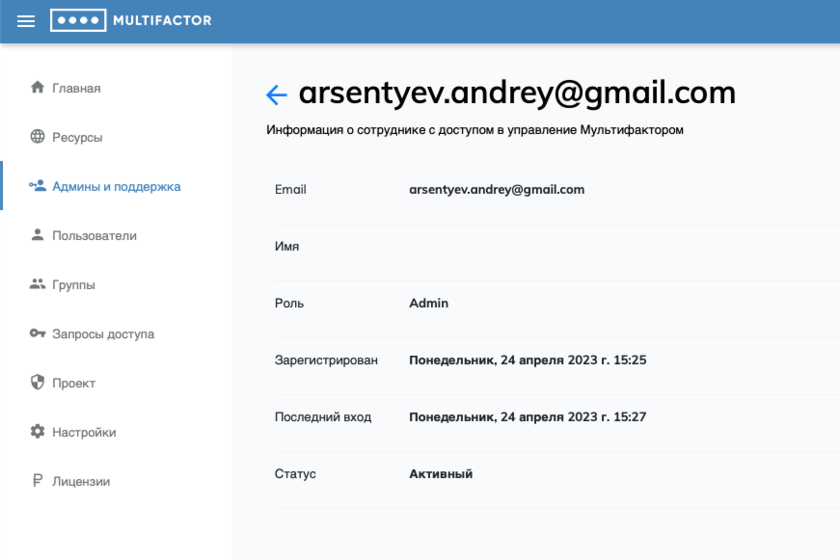Click the gear icon beside Настройки
Viewport: 840px width, 560px height.
[x=38, y=432]
